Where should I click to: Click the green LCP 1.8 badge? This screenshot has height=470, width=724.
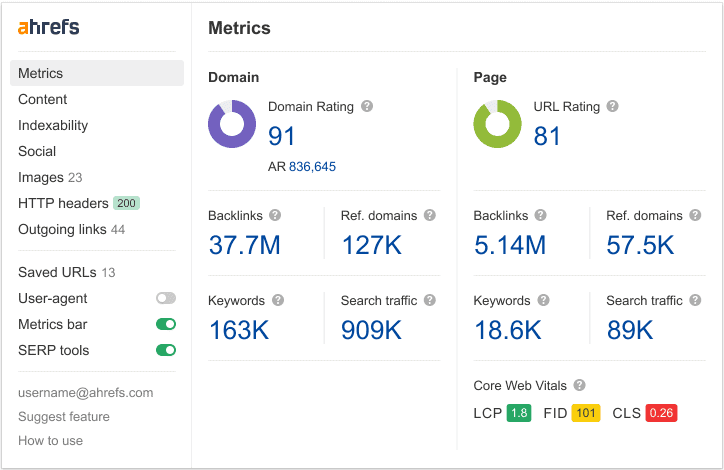(519, 413)
